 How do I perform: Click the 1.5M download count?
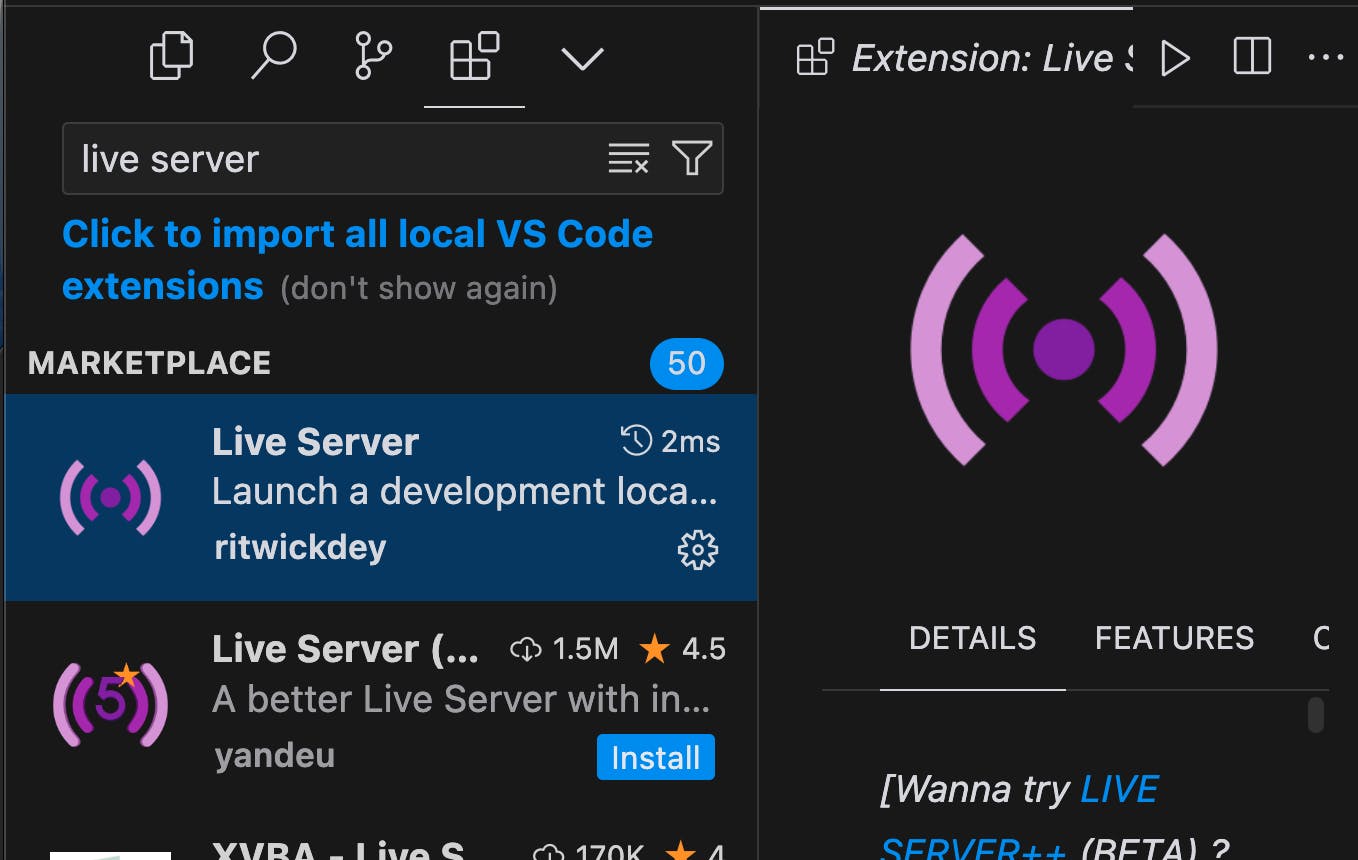click(565, 649)
